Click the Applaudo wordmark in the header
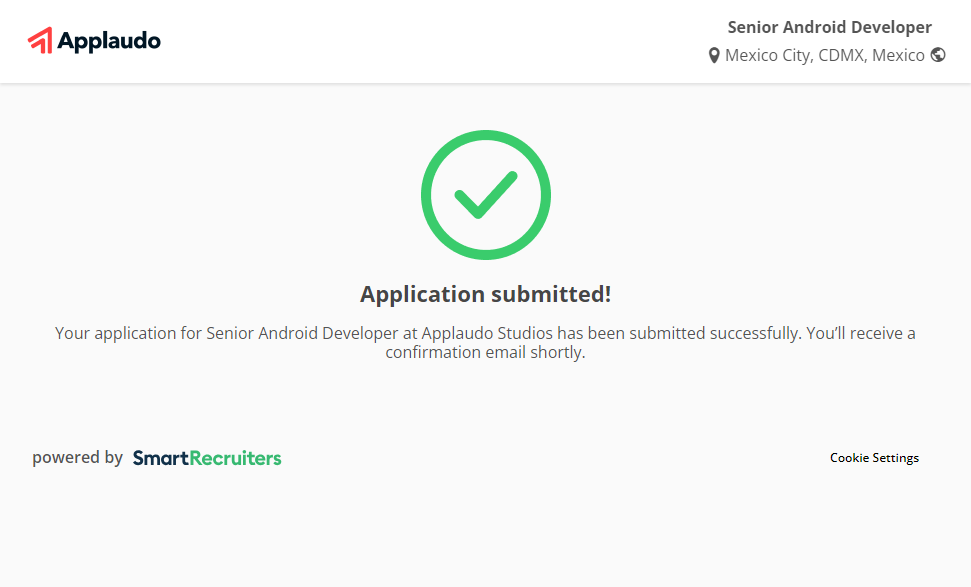Viewport: 971px width, 587px height. pos(109,41)
